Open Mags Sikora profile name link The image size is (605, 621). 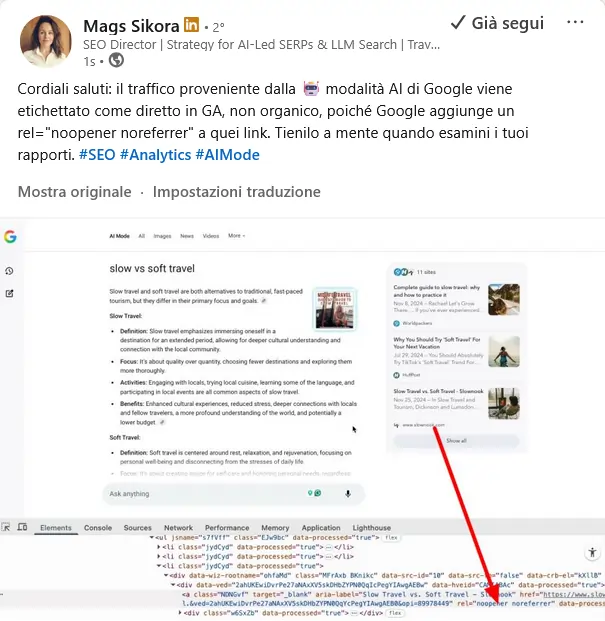131,27
